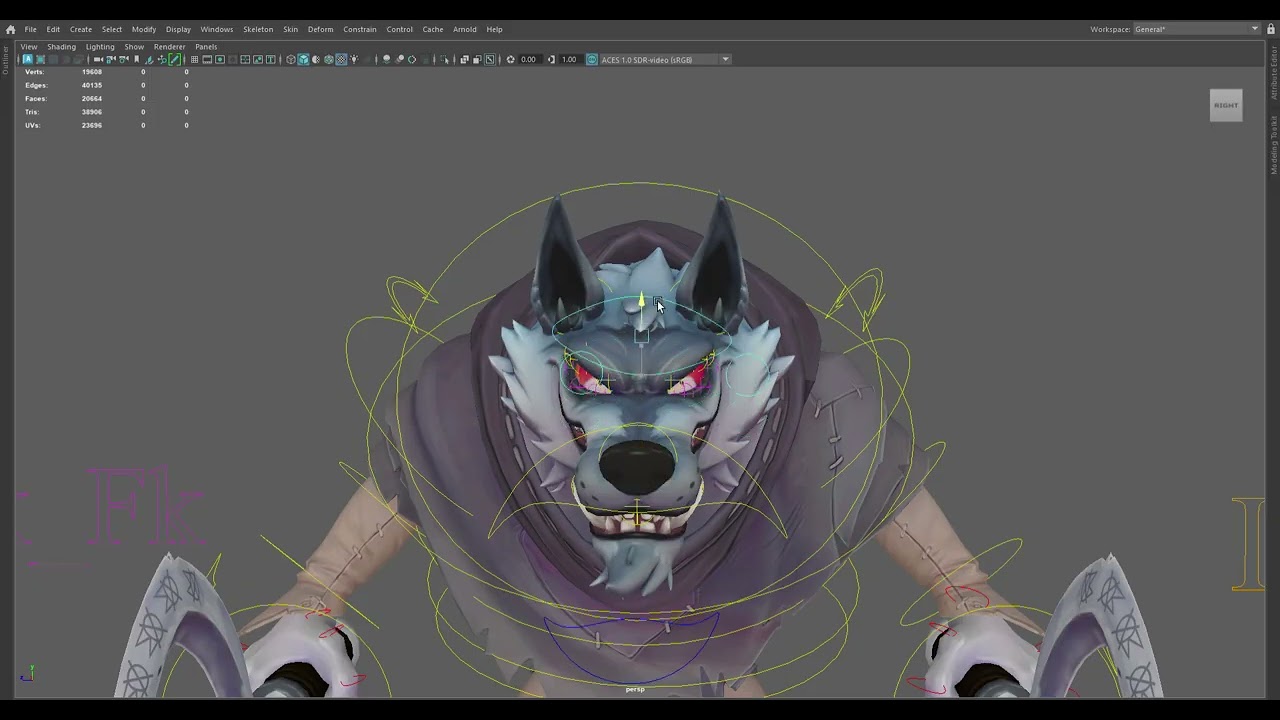This screenshot has width=1280, height=720.
Task: Open the Display menu
Action: point(178,29)
